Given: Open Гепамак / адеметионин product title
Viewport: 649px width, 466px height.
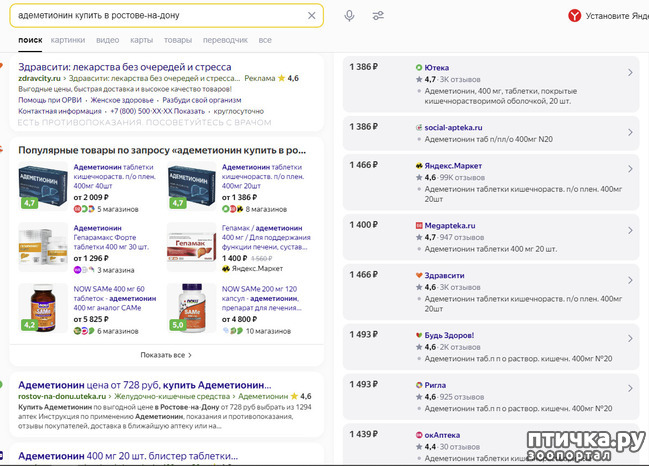Looking at the screenshot, I should tap(266, 238).
